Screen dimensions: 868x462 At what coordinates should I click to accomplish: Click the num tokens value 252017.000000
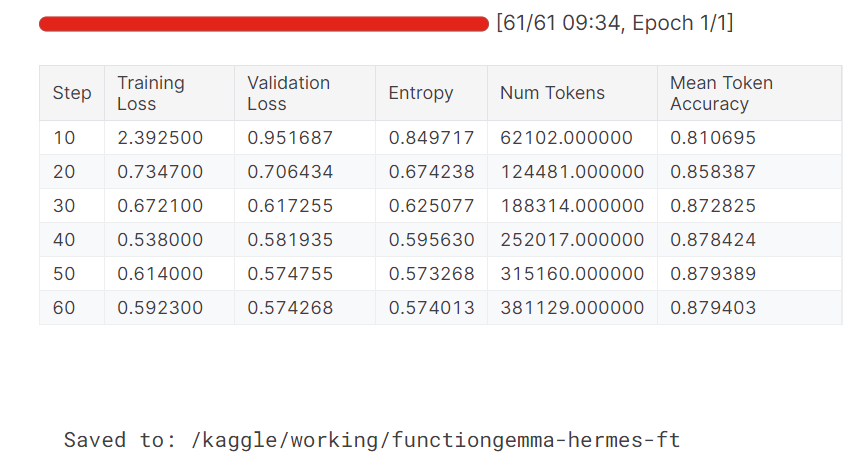[572, 240]
